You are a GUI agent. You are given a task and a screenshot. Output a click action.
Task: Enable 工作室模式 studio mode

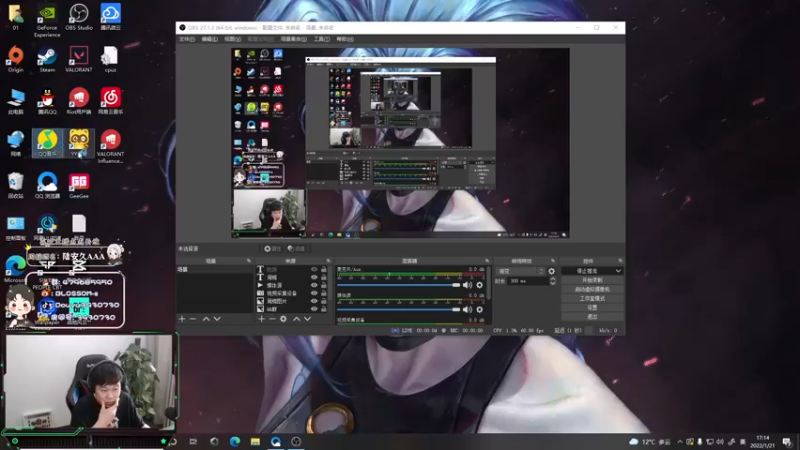(x=592, y=298)
